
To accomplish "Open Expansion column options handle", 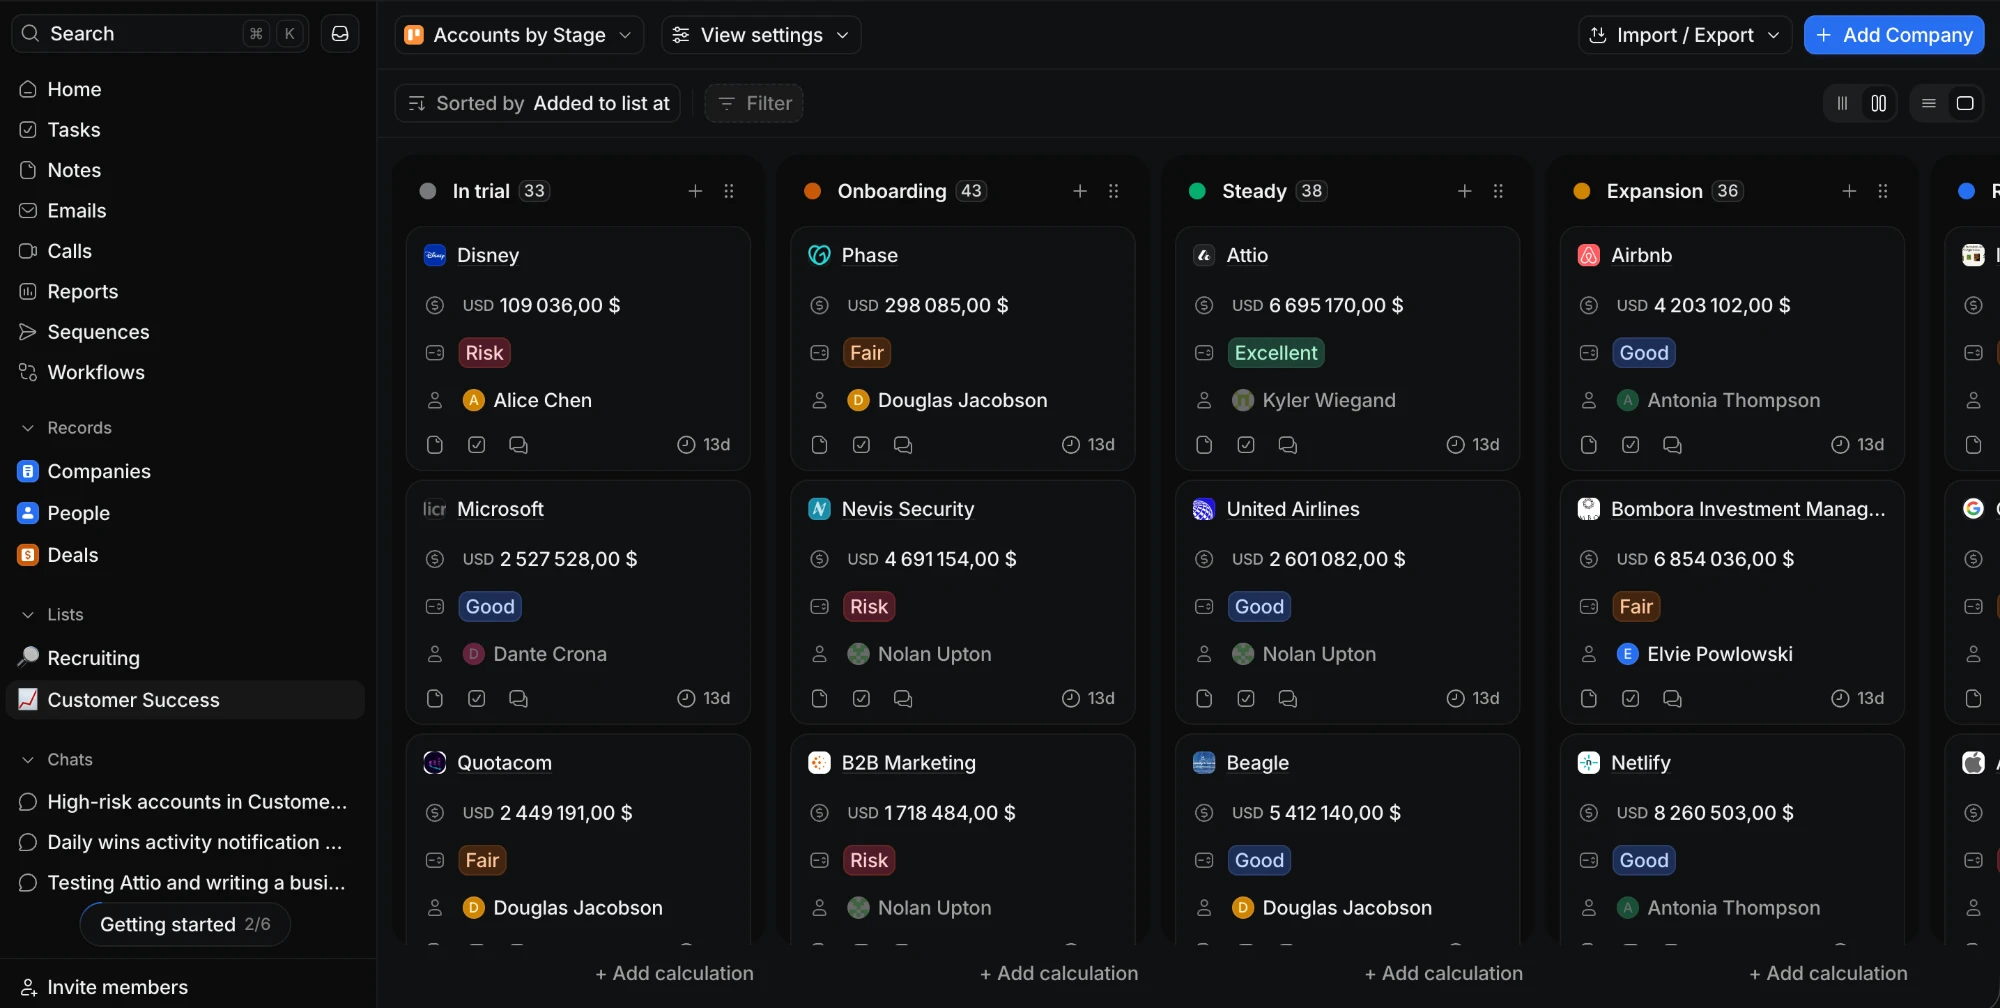I will pyautogui.click(x=1883, y=191).
